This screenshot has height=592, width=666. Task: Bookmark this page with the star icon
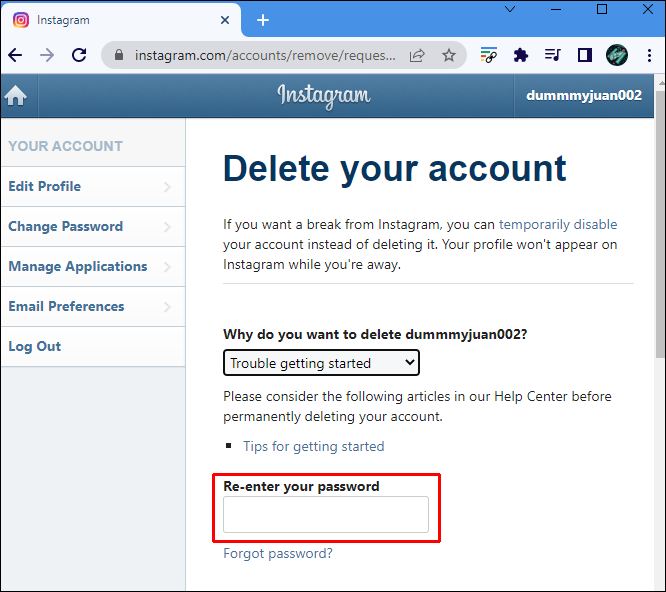(449, 55)
